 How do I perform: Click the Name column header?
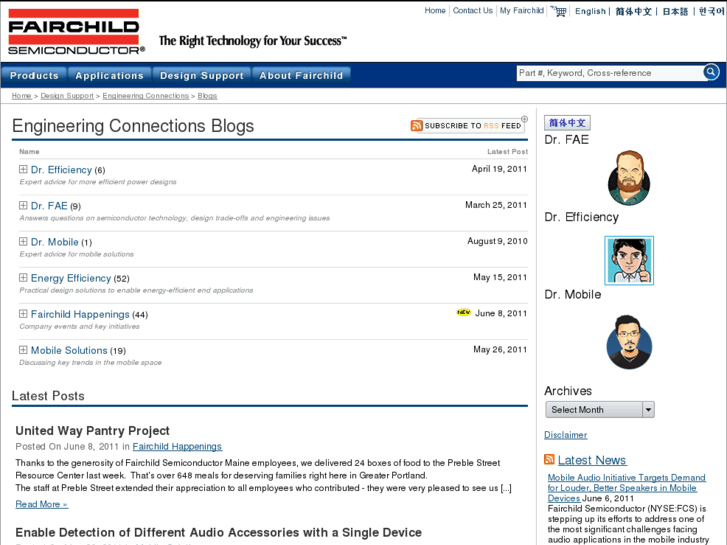tap(29, 152)
